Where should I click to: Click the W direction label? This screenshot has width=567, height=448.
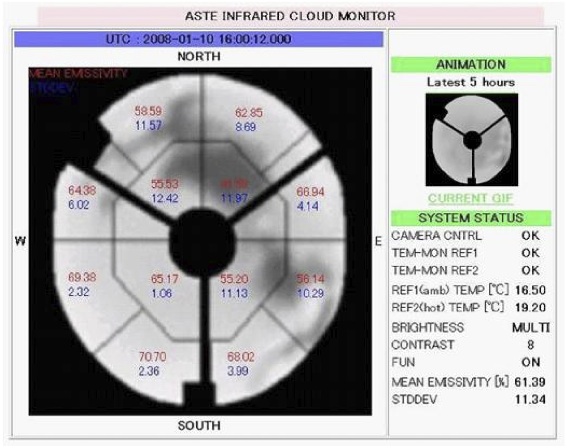[20, 241]
